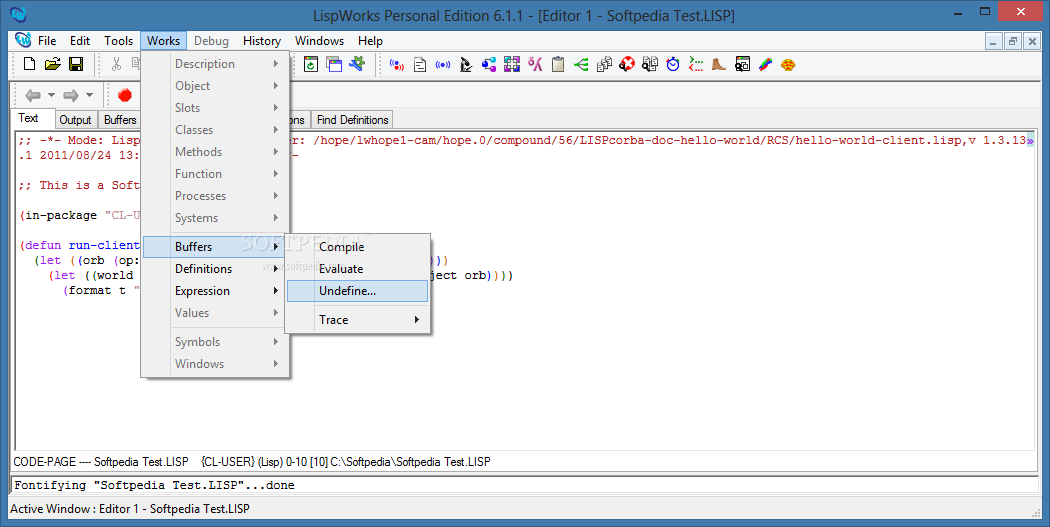
Task: Go back with the left arrow button
Action: click(x=33, y=95)
